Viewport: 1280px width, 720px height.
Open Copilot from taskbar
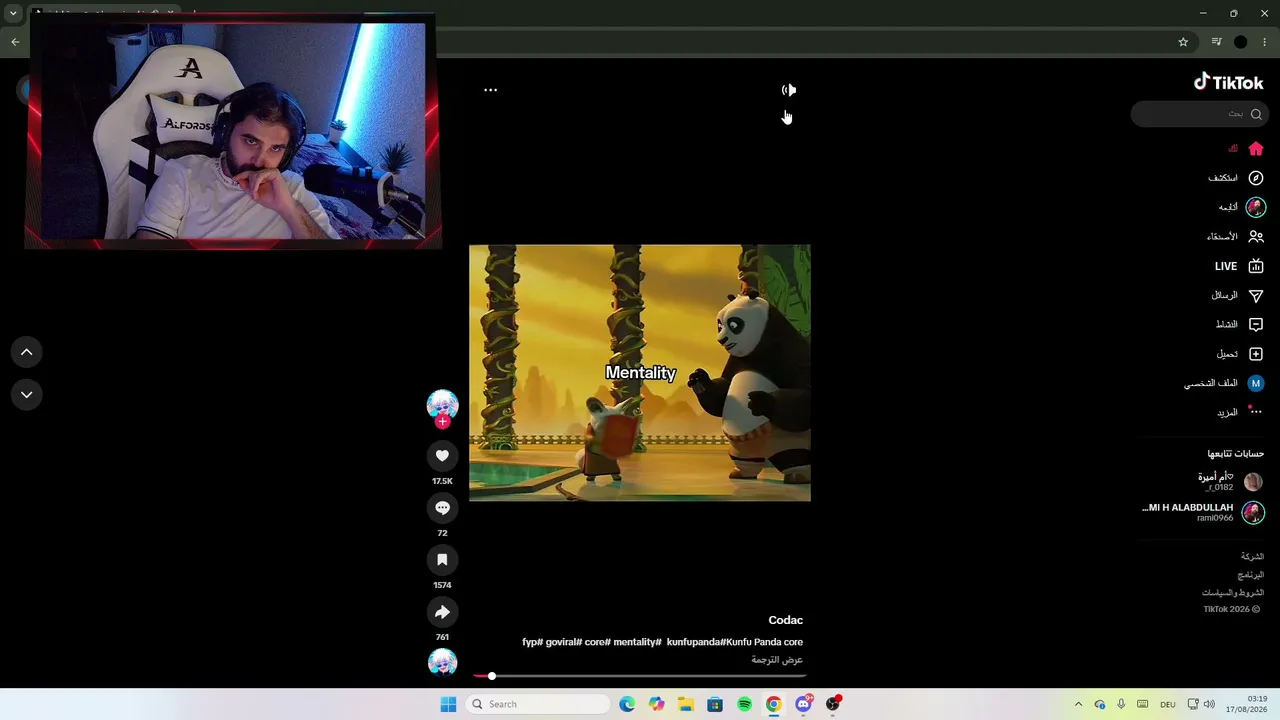[656, 704]
